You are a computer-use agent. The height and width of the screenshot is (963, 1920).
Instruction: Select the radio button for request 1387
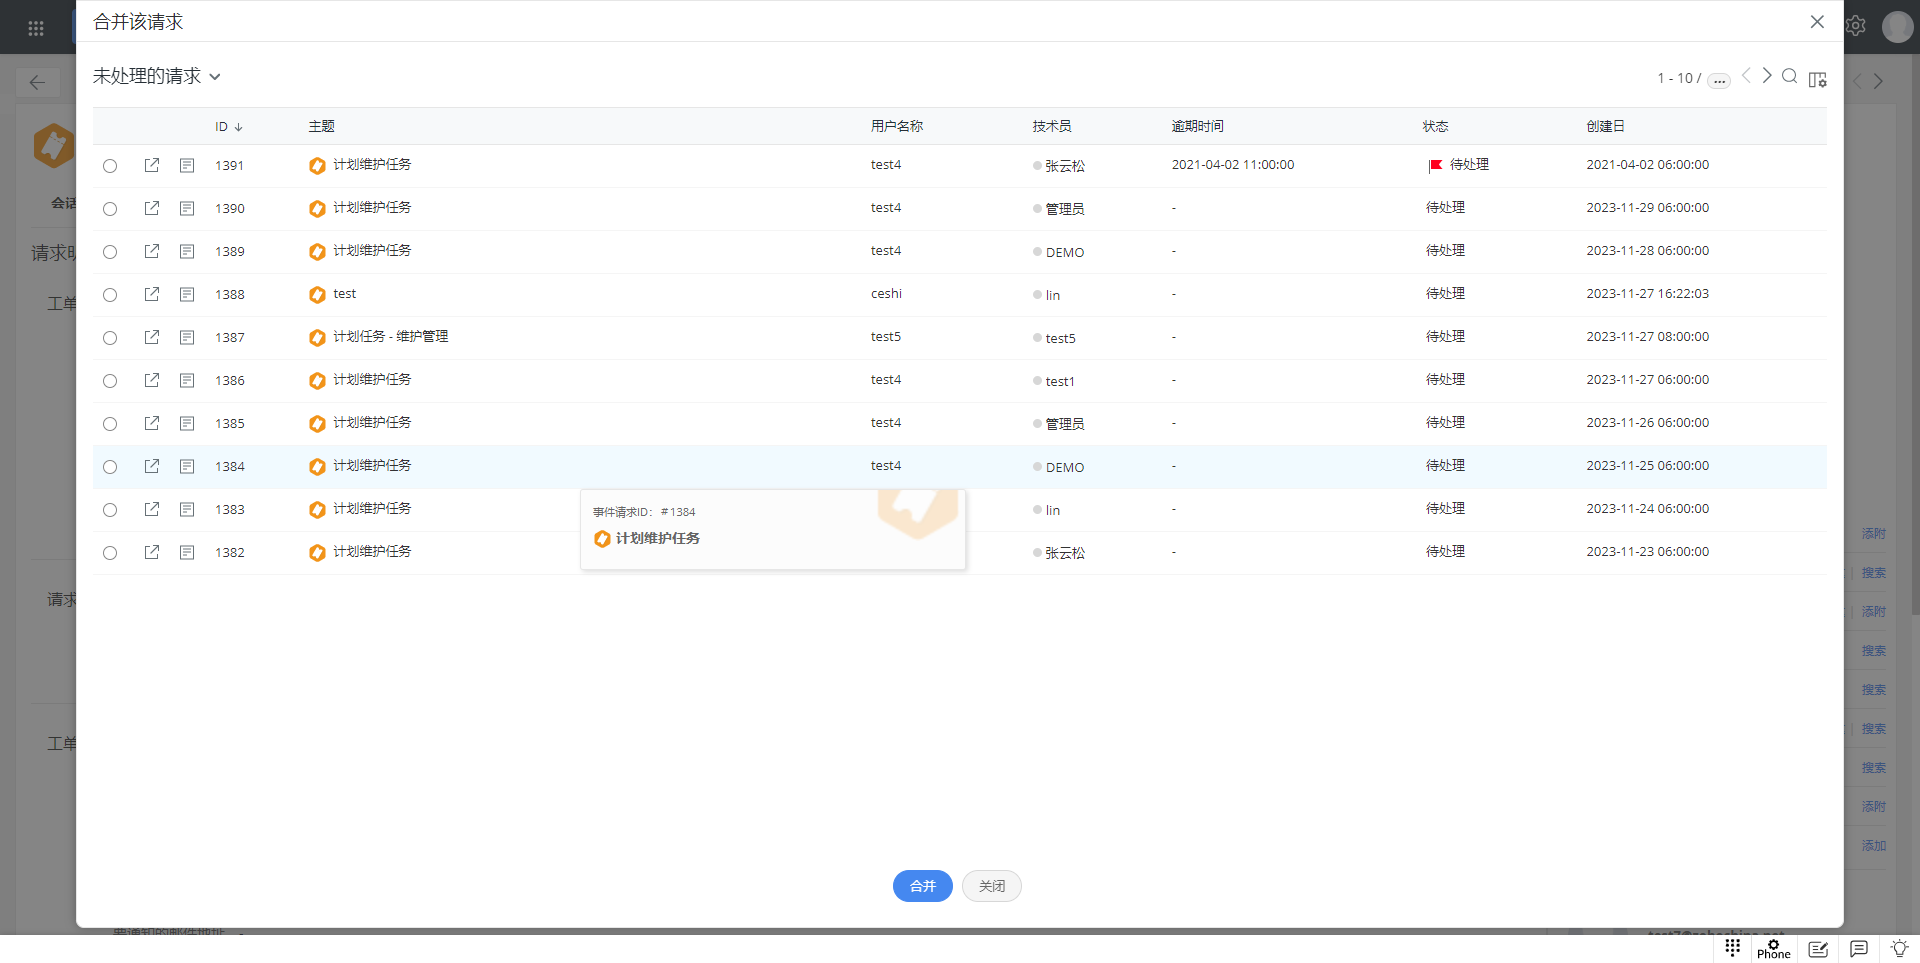coord(110,338)
